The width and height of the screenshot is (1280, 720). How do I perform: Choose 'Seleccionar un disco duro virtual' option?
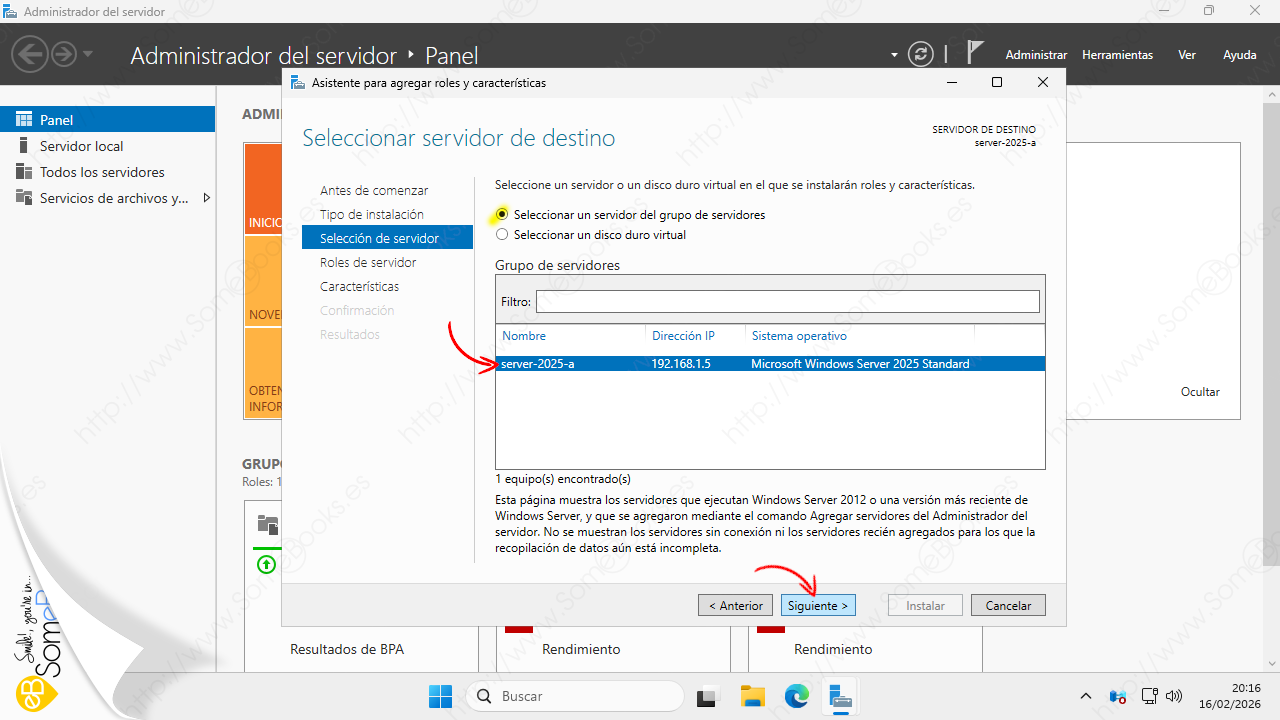point(503,235)
